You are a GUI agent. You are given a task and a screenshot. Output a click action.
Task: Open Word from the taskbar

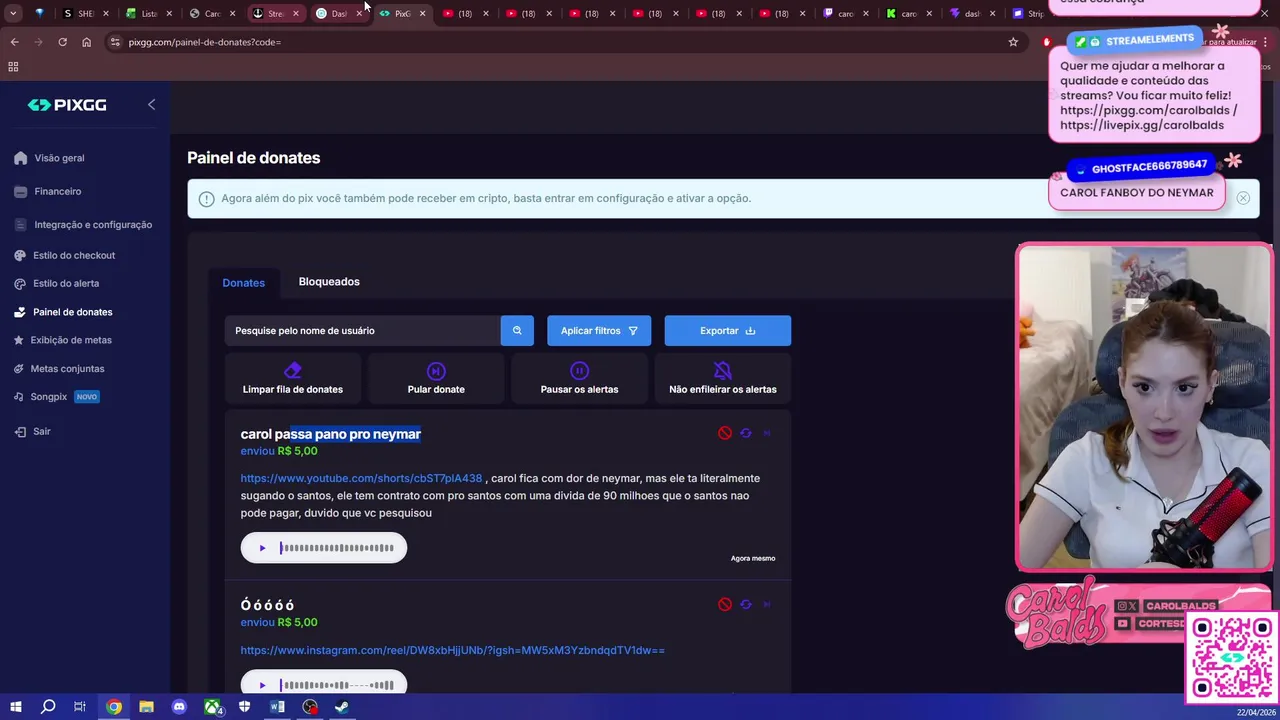pyautogui.click(x=277, y=707)
